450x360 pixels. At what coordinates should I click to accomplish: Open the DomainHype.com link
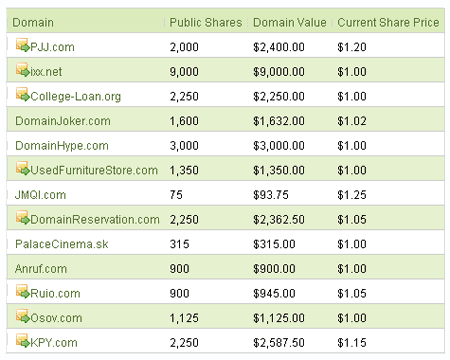62,146
